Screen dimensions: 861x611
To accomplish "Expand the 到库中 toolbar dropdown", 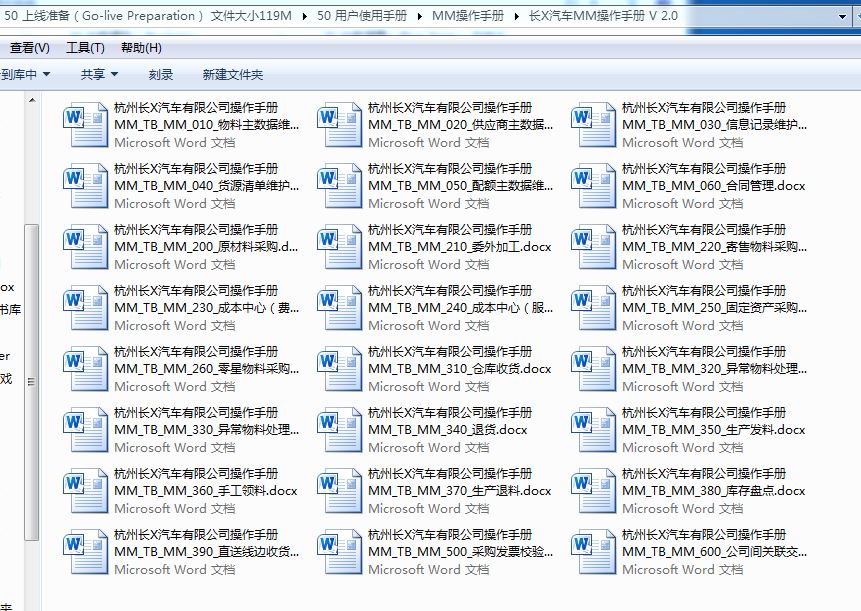I will coord(25,74).
